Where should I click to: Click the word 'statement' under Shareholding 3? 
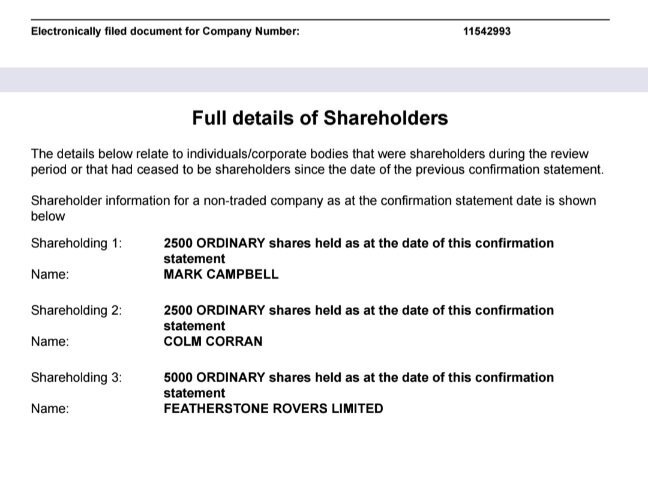tap(194, 393)
